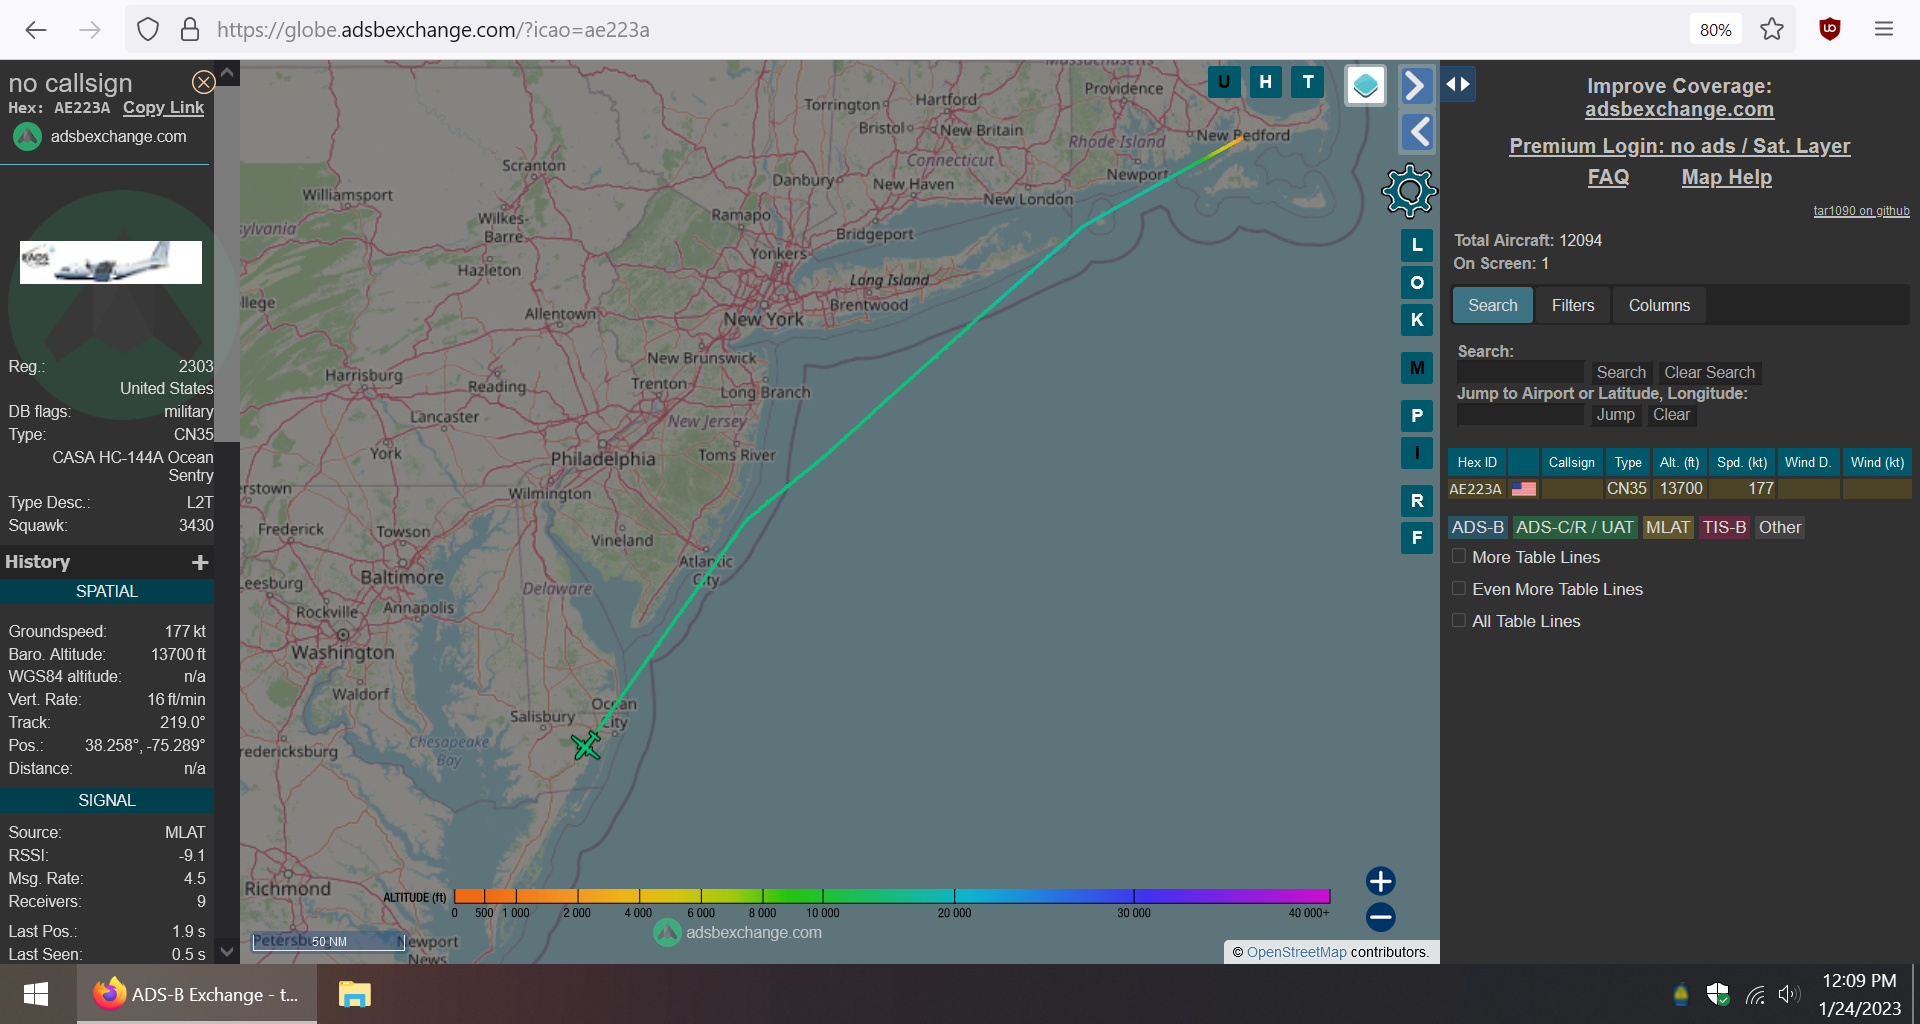Open the Firefox hamburger menu
This screenshot has width=1920, height=1024.
[1884, 30]
